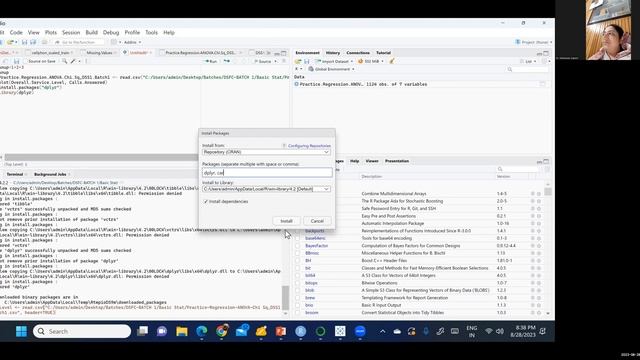Click Install in the Install Packages dialog
The image size is (640, 360).
pos(286,221)
